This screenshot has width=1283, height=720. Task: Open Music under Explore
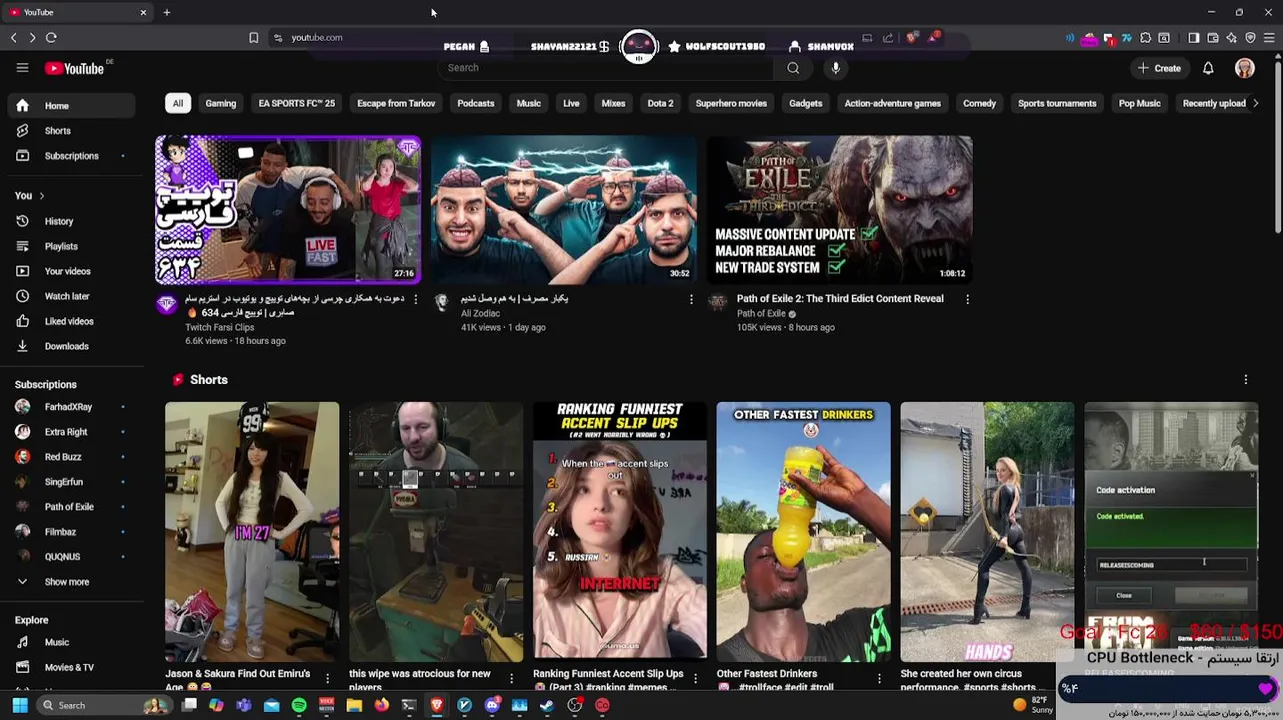pos(71,642)
